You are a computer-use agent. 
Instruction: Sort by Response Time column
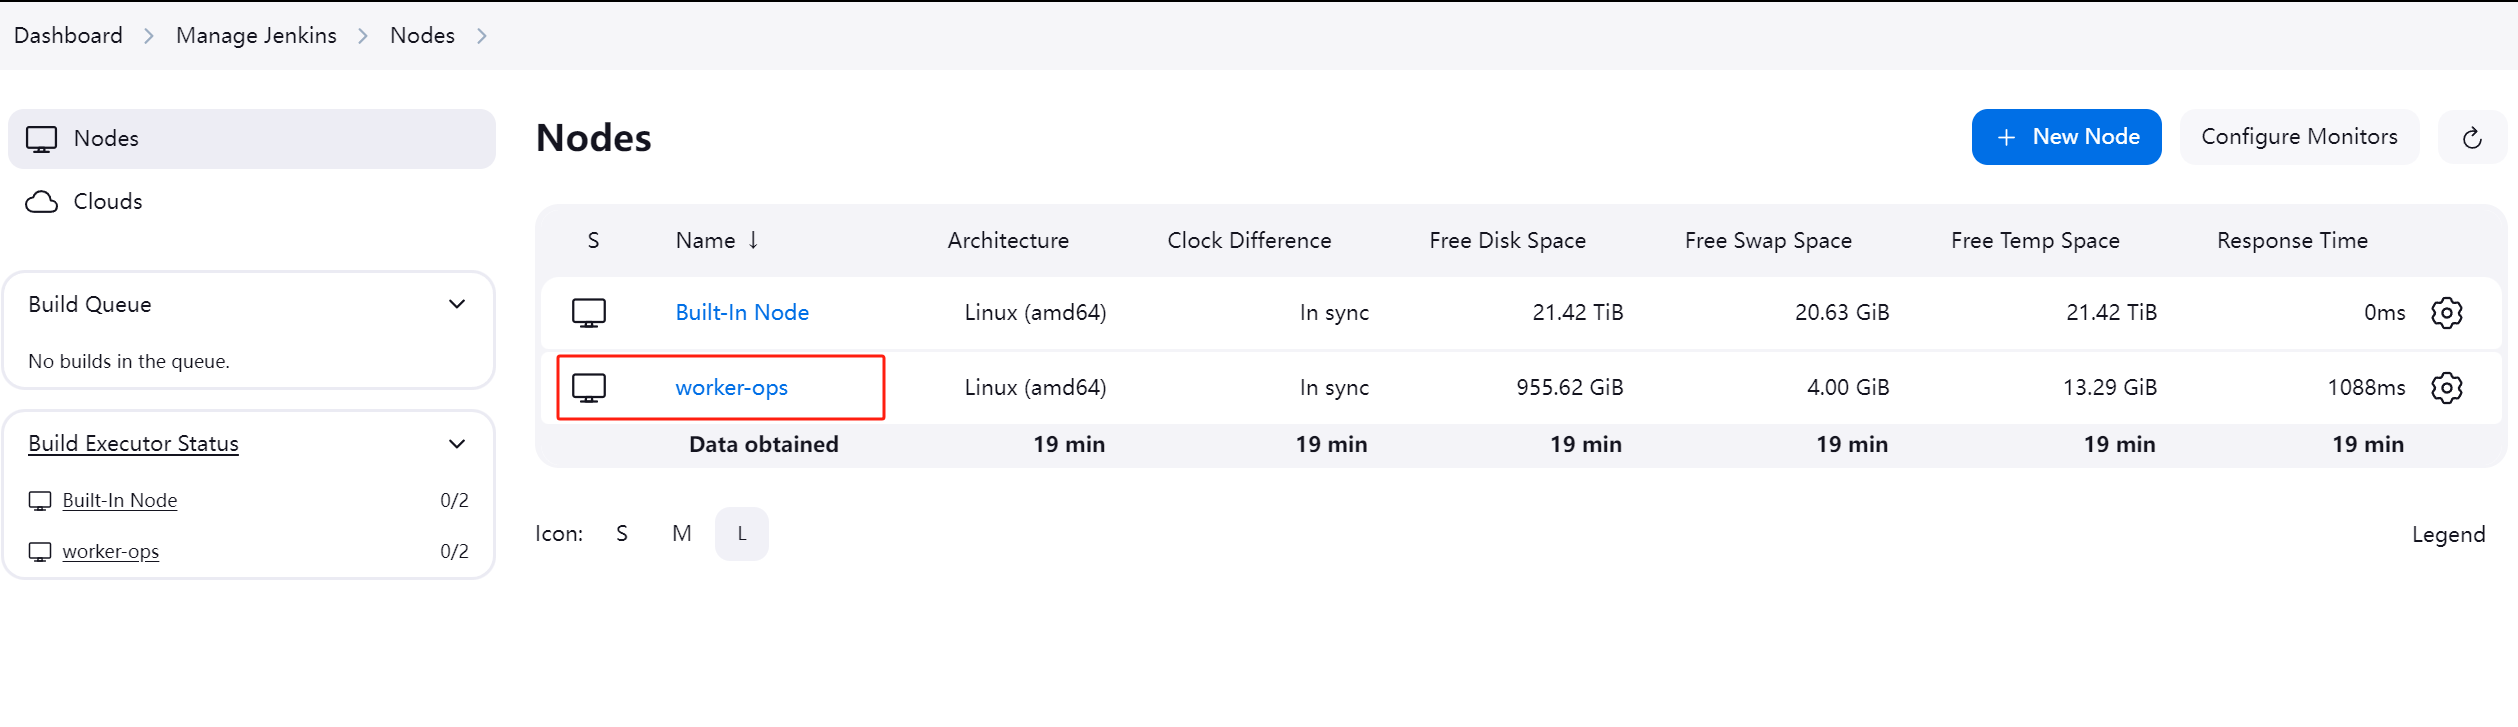tap(2292, 241)
